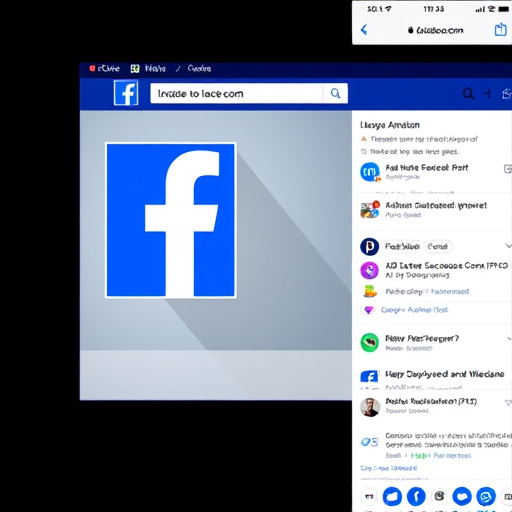Viewport: 512px width, 512px height.
Task: Expand the chevron on green avatar row
Action: pyautogui.click(x=509, y=339)
